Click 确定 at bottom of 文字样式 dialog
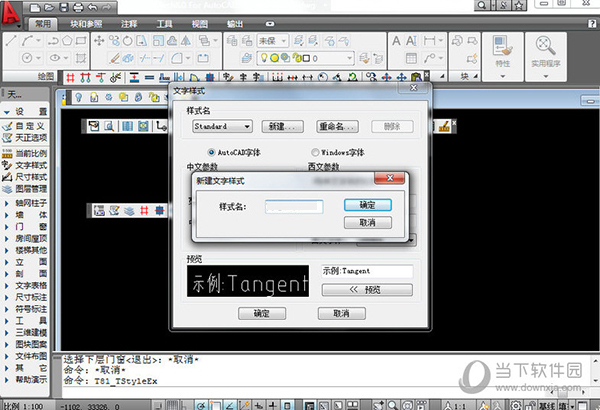Screen dimensions: 600x410 point(262,314)
